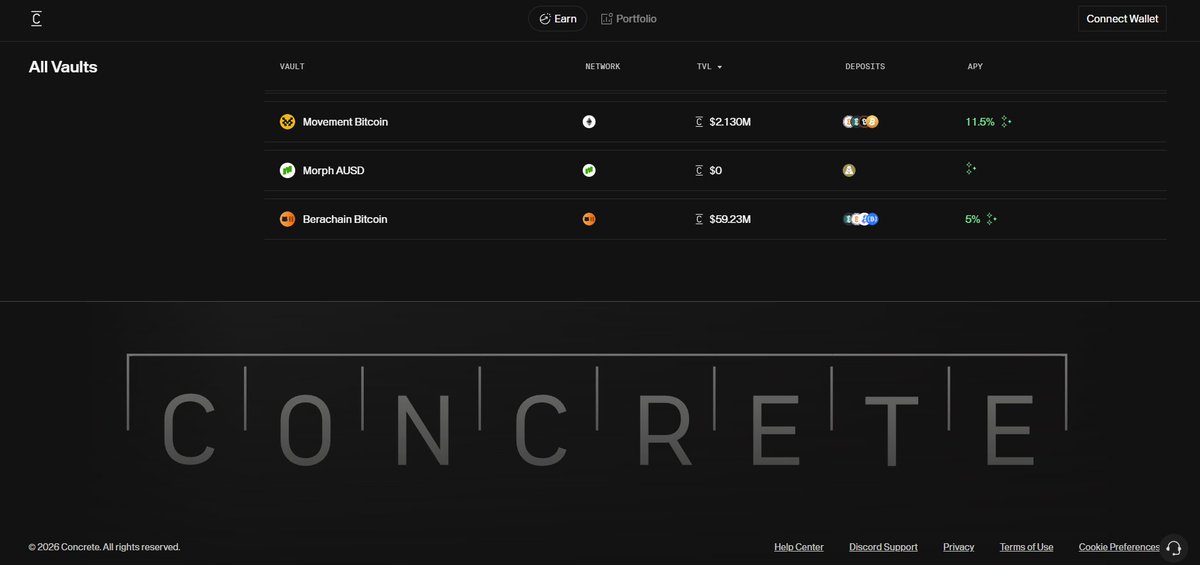Click the APY column header
The height and width of the screenshot is (565, 1200).
coord(975,67)
